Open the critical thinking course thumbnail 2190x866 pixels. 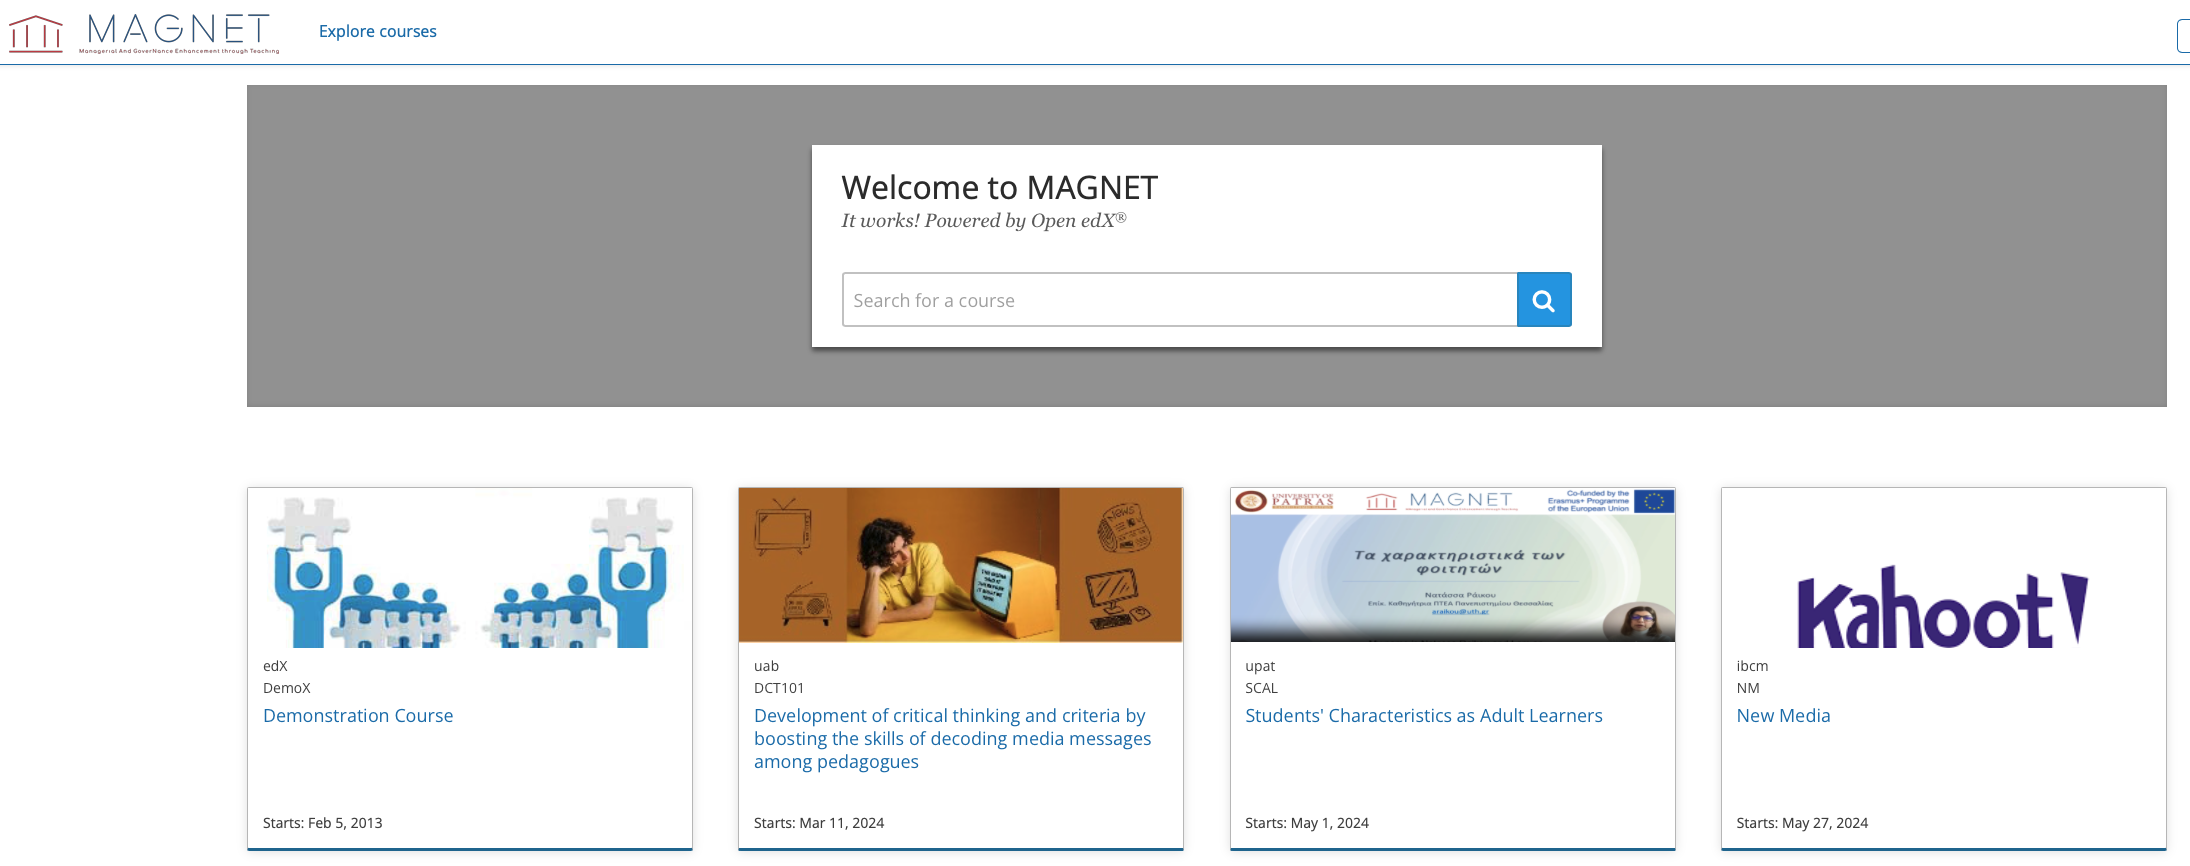[x=961, y=565]
